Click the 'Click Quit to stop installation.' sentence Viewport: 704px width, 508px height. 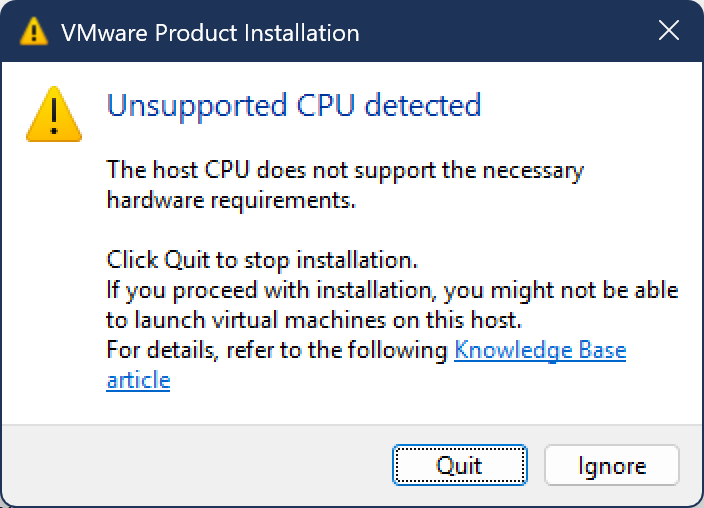click(x=261, y=260)
